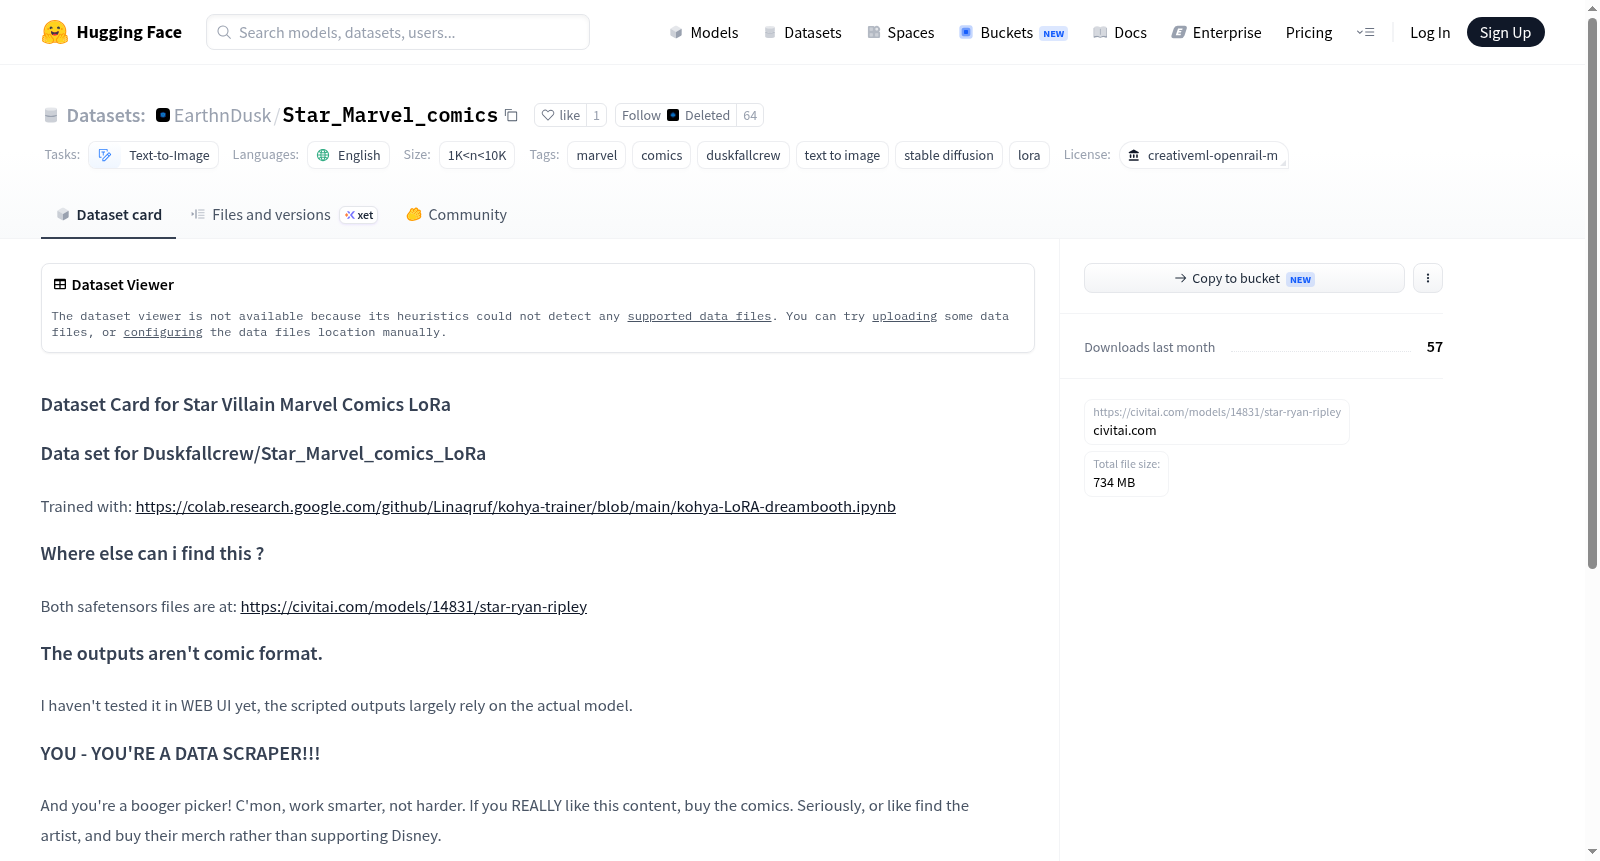Image resolution: width=1600 pixels, height=861 pixels.
Task: Click the EarthnDusk avatar icon
Action: [163, 115]
